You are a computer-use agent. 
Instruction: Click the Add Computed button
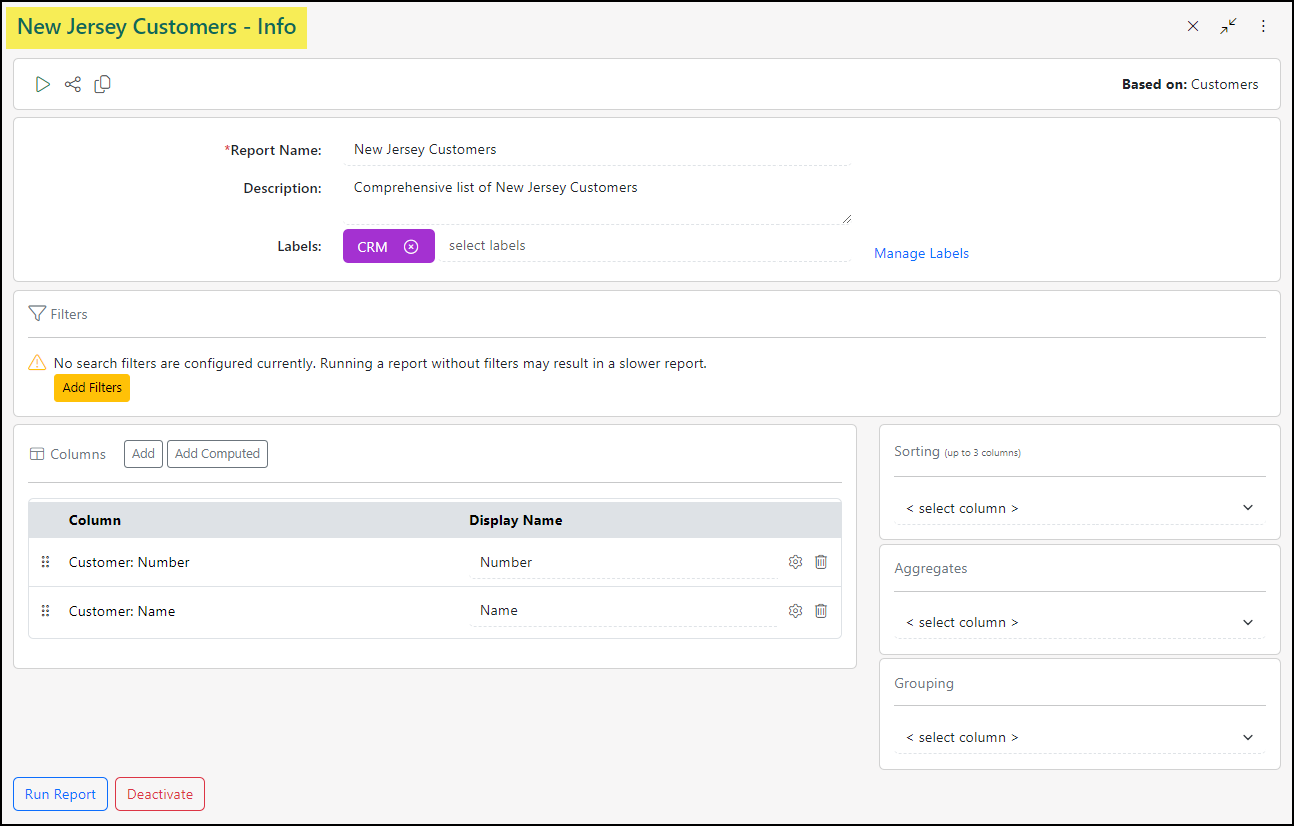point(217,454)
